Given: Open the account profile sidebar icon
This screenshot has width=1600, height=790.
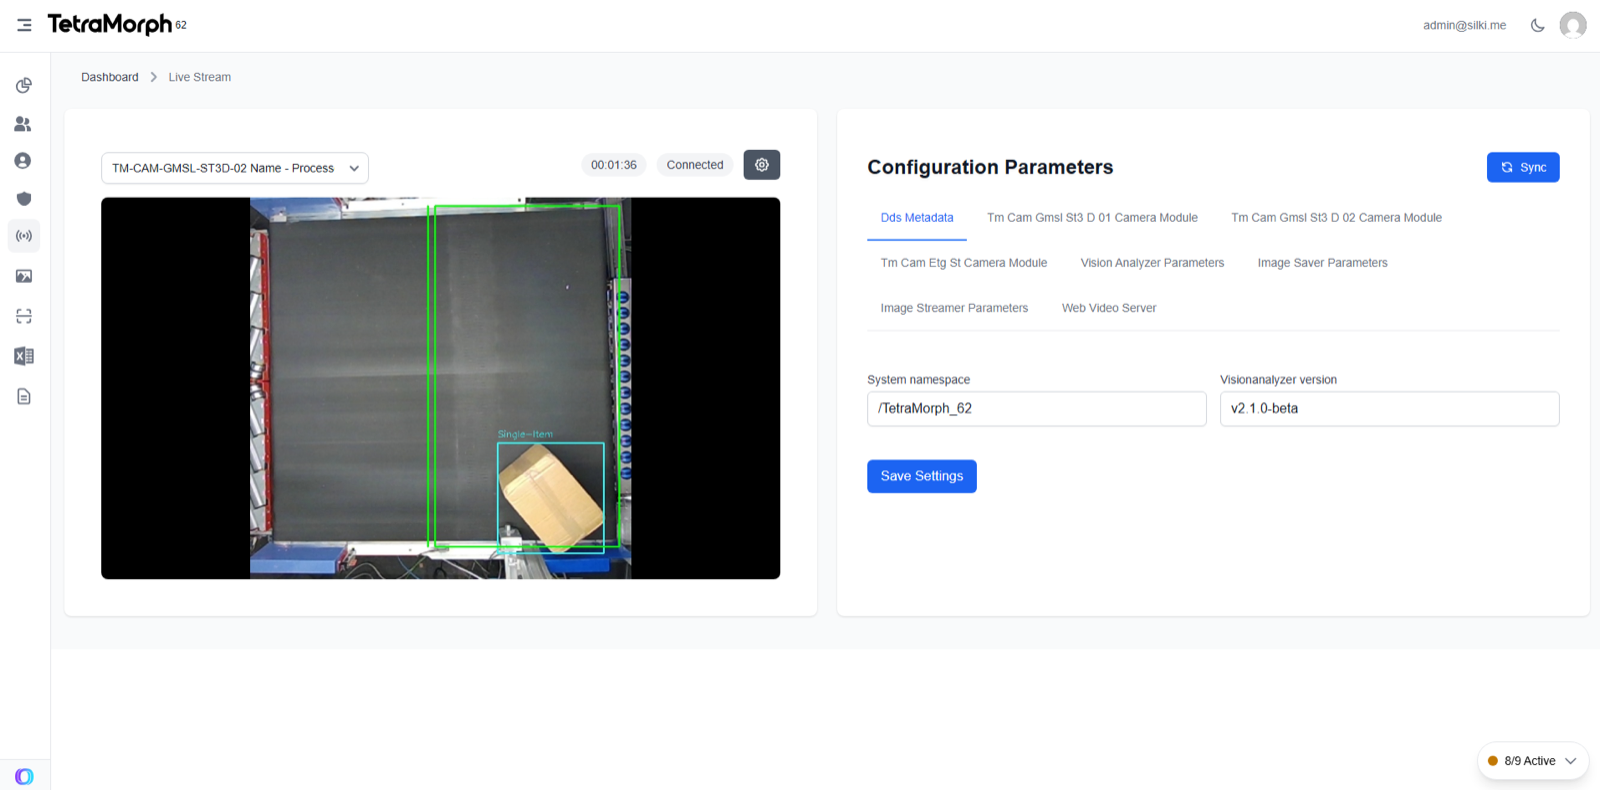Looking at the screenshot, I should (x=24, y=161).
